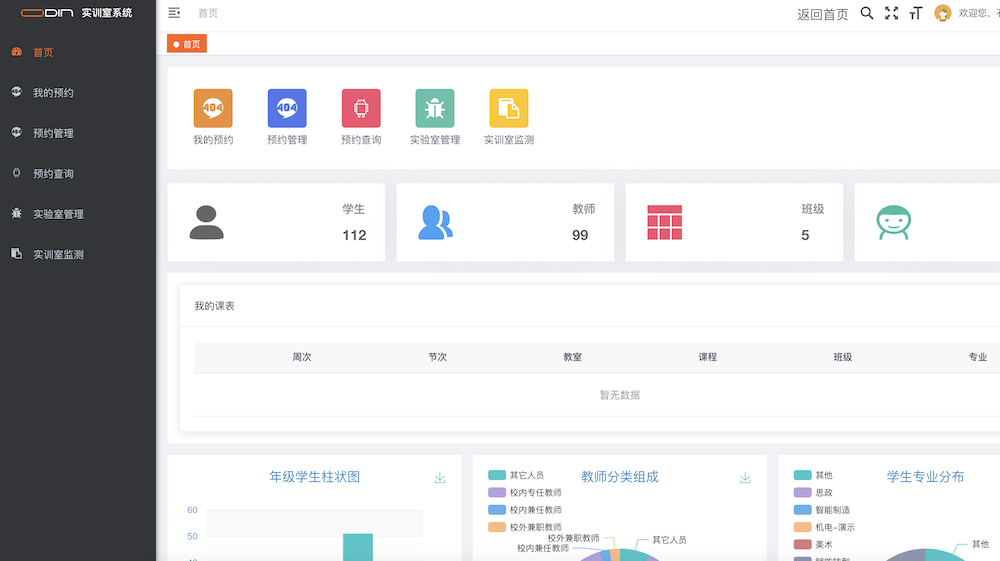Viewport: 1000px width, 561px height.
Task: Click 班级 column header in table
Action: pos(842,357)
